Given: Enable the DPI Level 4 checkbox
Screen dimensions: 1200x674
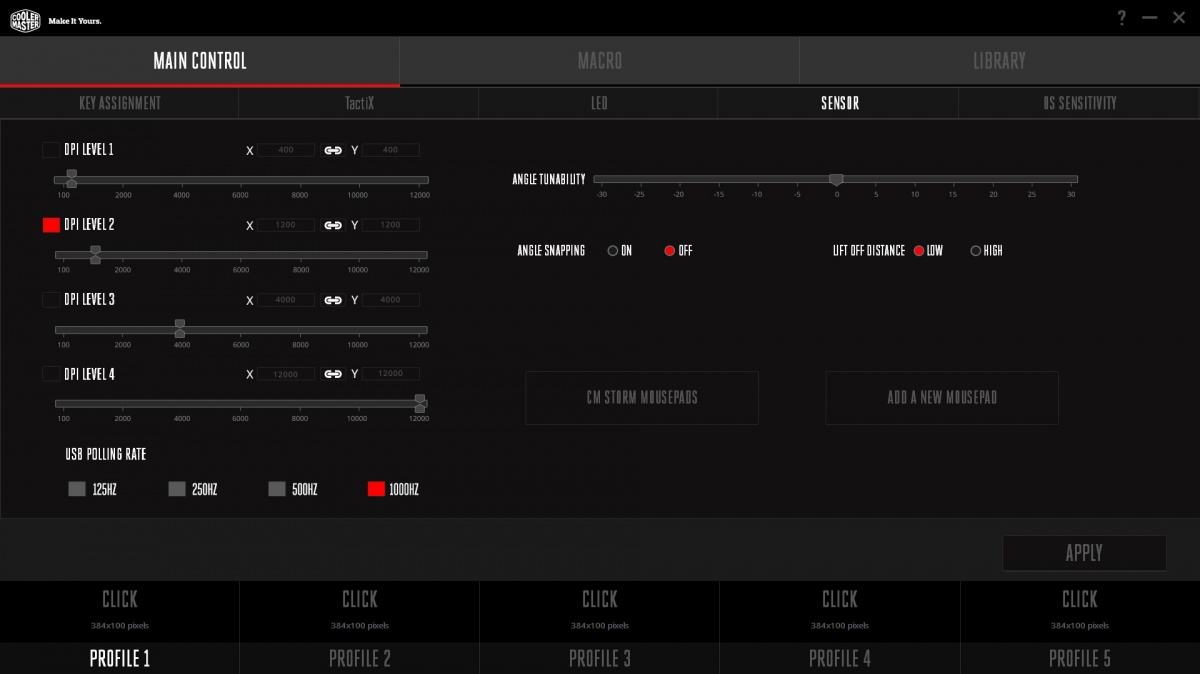Looking at the screenshot, I should [x=51, y=374].
